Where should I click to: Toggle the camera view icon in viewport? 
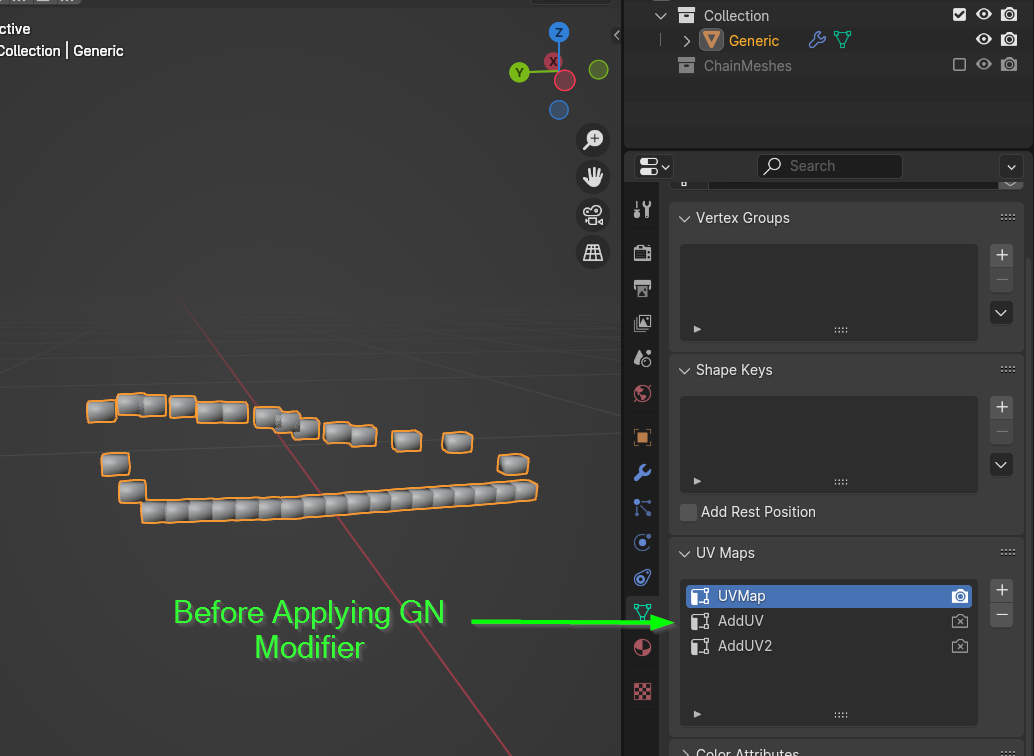point(593,214)
